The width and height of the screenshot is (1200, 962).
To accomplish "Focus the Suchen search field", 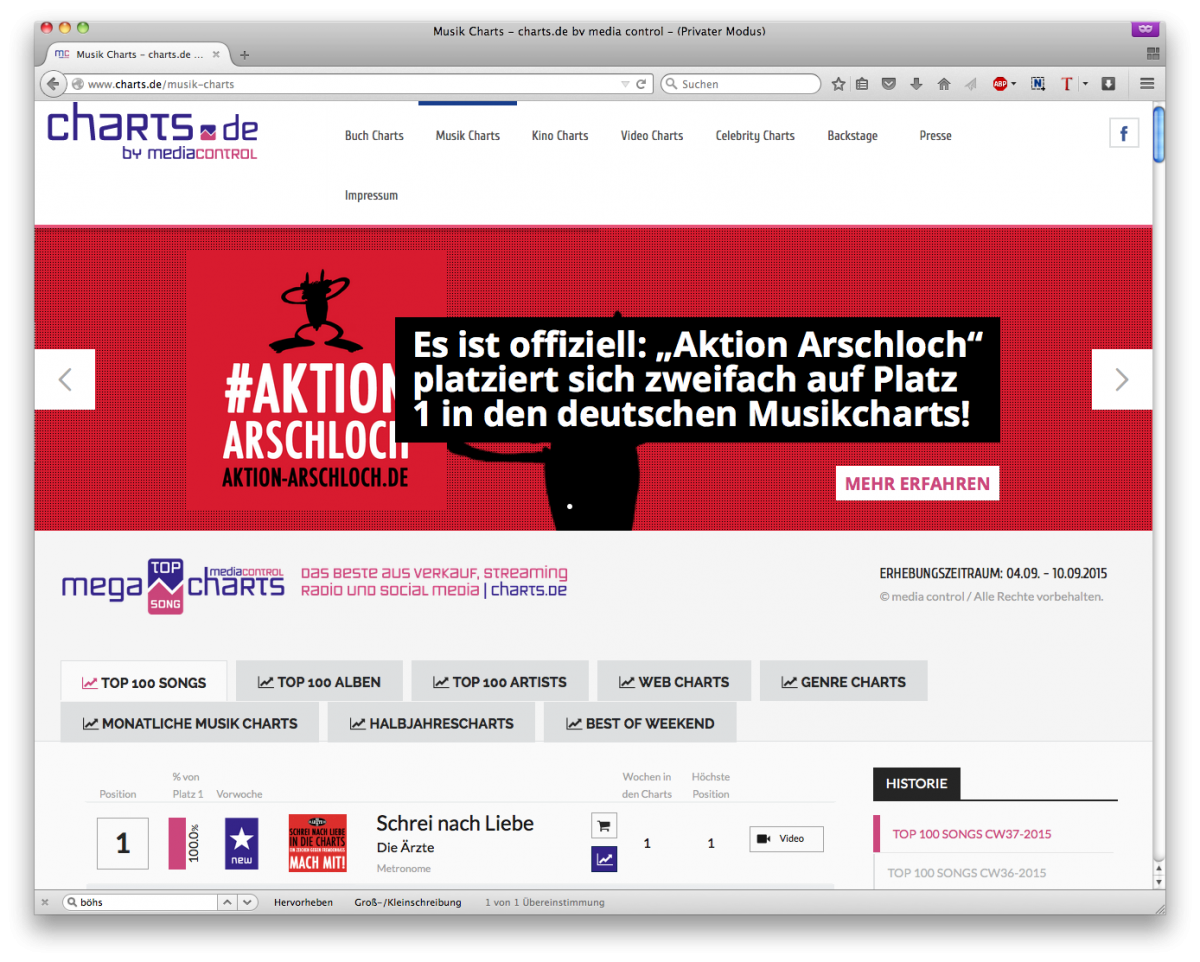I will tap(740, 84).
